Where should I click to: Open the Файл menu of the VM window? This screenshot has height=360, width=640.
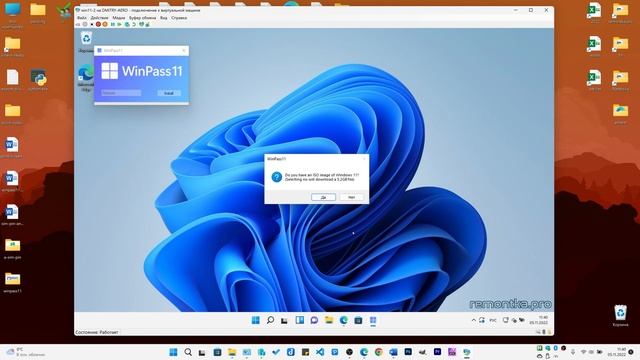point(82,18)
